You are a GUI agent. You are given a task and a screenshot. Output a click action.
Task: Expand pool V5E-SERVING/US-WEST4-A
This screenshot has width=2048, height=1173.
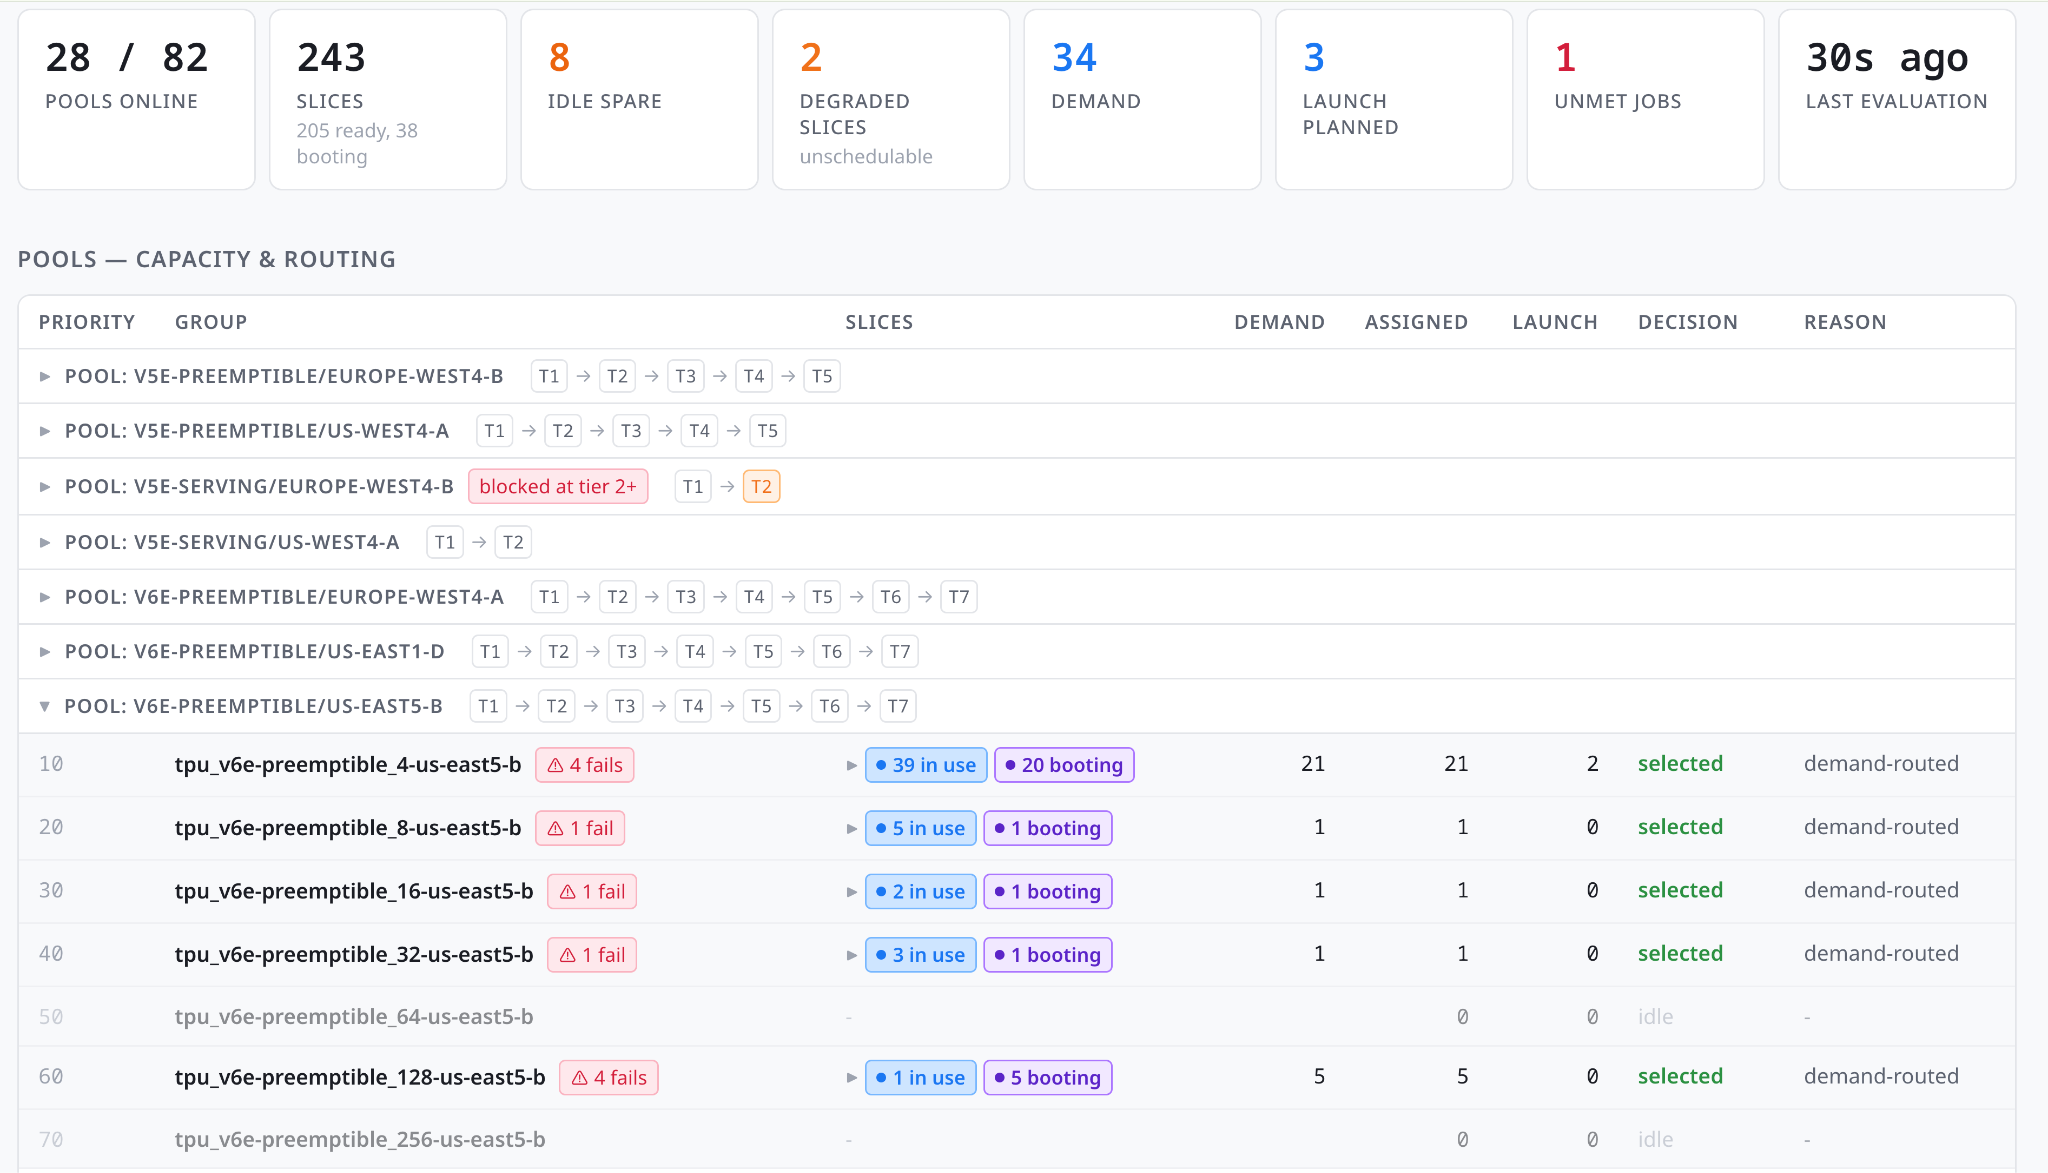pos(45,542)
